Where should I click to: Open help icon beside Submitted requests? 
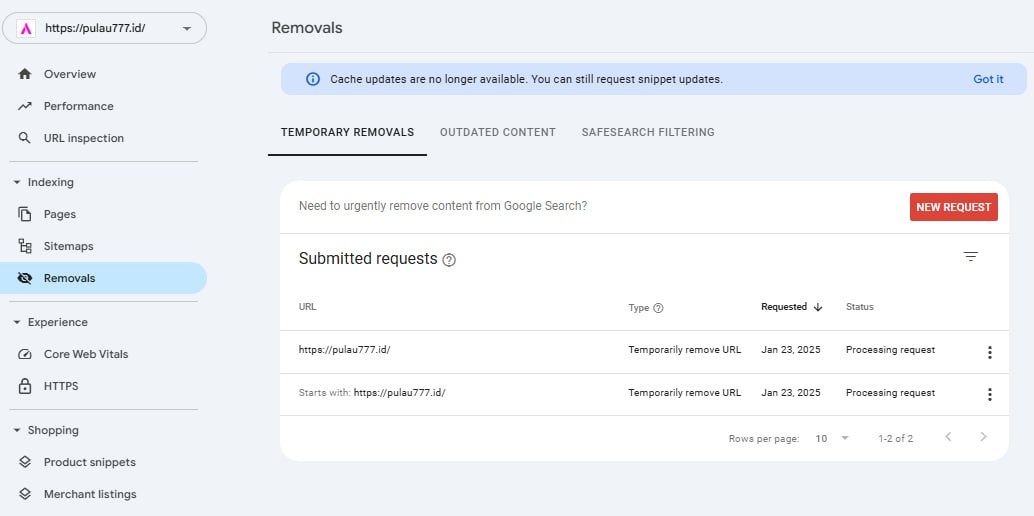pos(449,260)
